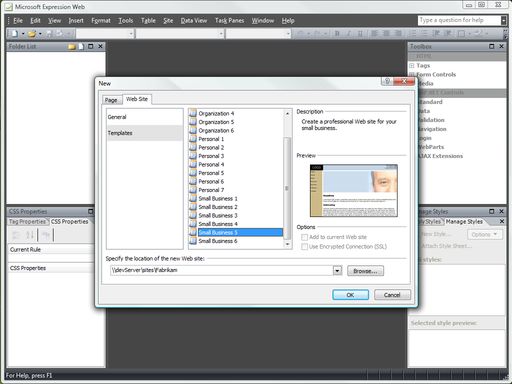
Task: Click the Small Business 1 template icon
Action: [x=193, y=198]
